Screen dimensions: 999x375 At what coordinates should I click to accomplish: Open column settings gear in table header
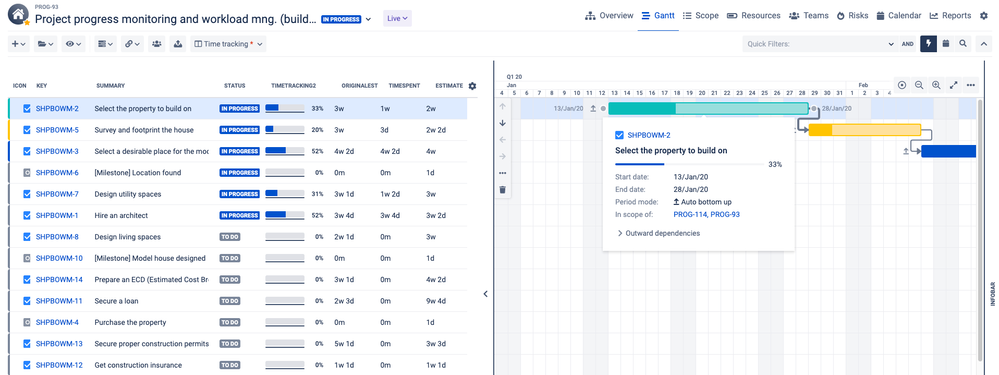[472, 86]
